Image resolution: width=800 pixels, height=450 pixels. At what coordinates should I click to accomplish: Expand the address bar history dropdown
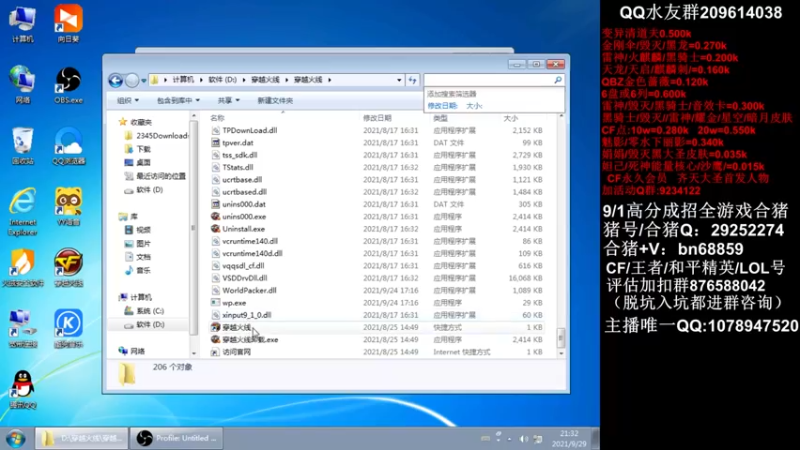pos(399,80)
